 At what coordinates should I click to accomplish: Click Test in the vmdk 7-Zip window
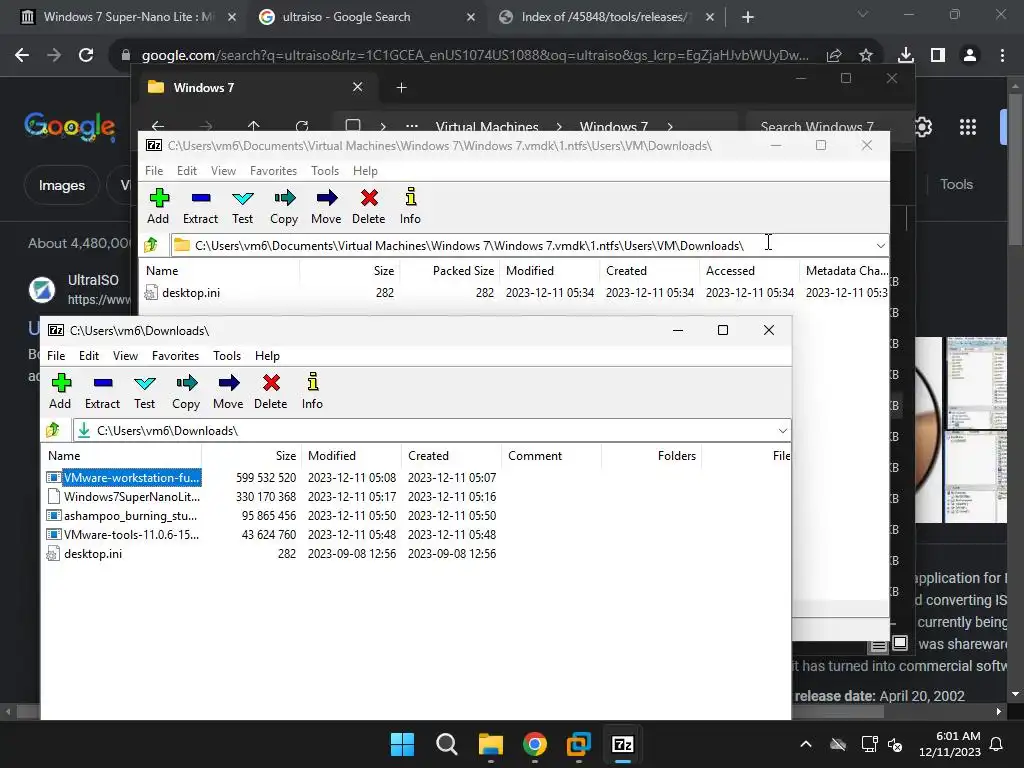[x=242, y=206]
